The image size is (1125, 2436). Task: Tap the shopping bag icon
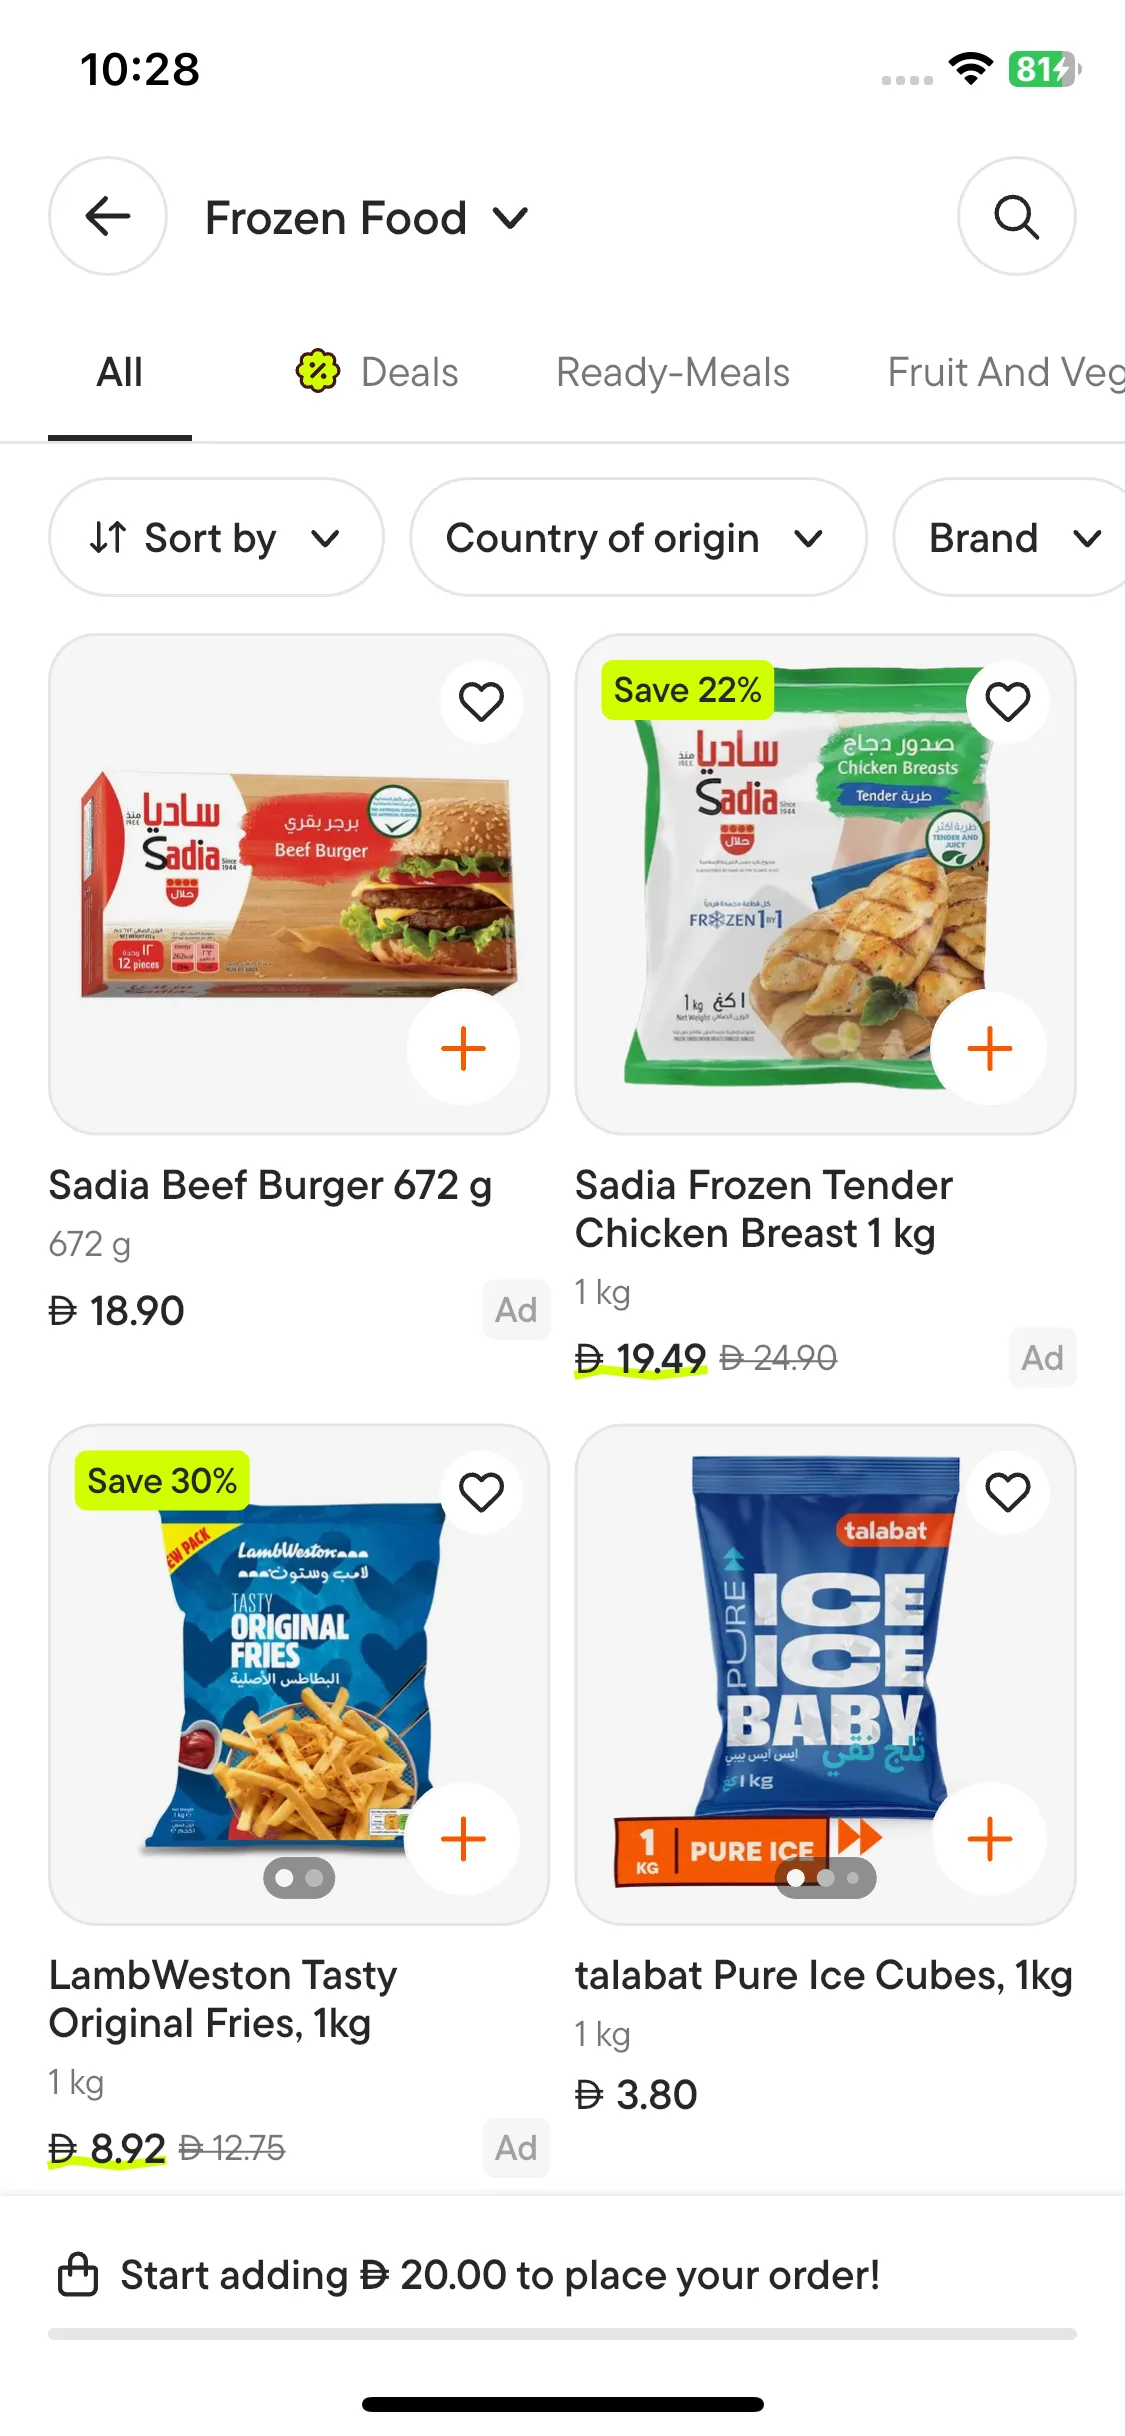tap(78, 2275)
